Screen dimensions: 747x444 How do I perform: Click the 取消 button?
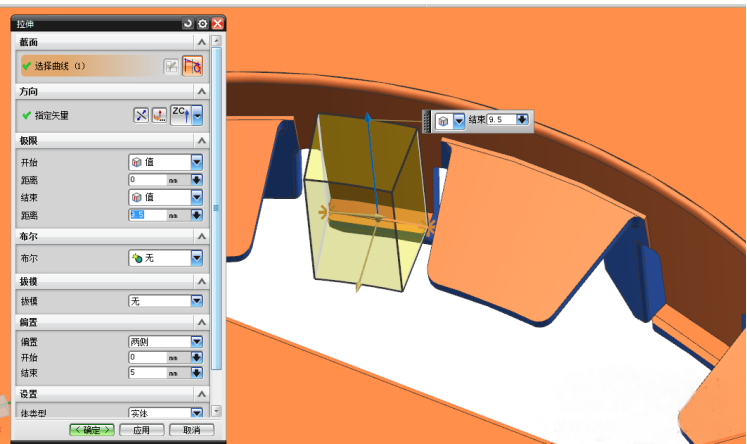191,430
